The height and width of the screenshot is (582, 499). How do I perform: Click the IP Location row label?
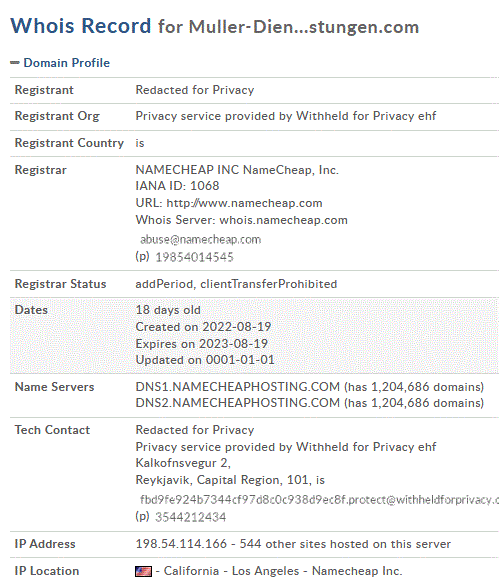47,571
